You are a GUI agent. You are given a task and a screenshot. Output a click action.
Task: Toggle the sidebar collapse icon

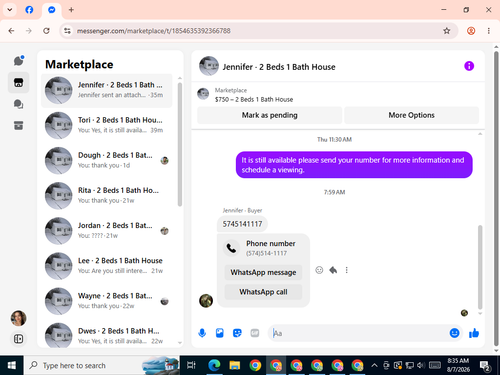pyautogui.click(x=19, y=339)
